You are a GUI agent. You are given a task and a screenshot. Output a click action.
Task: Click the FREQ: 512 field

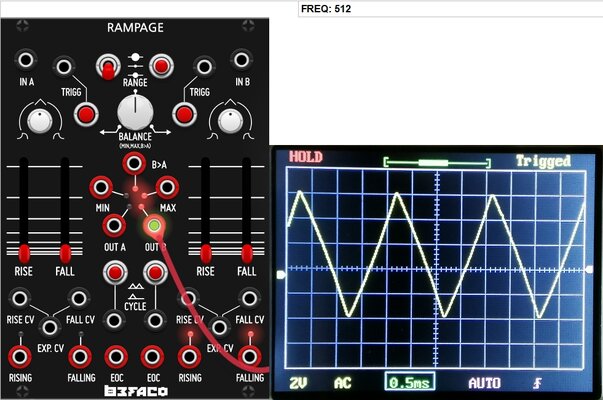[450, 9]
